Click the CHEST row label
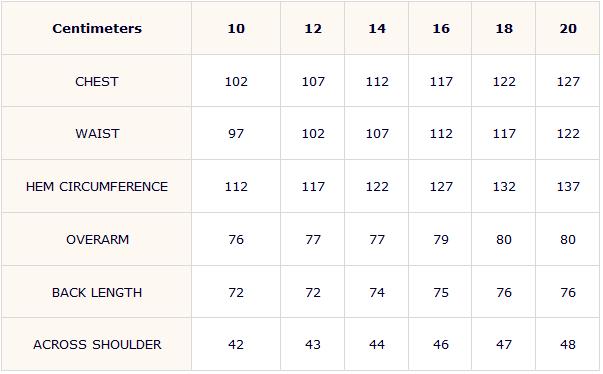Viewport: 603px width, 374px height. pyautogui.click(x=97, y=81)
